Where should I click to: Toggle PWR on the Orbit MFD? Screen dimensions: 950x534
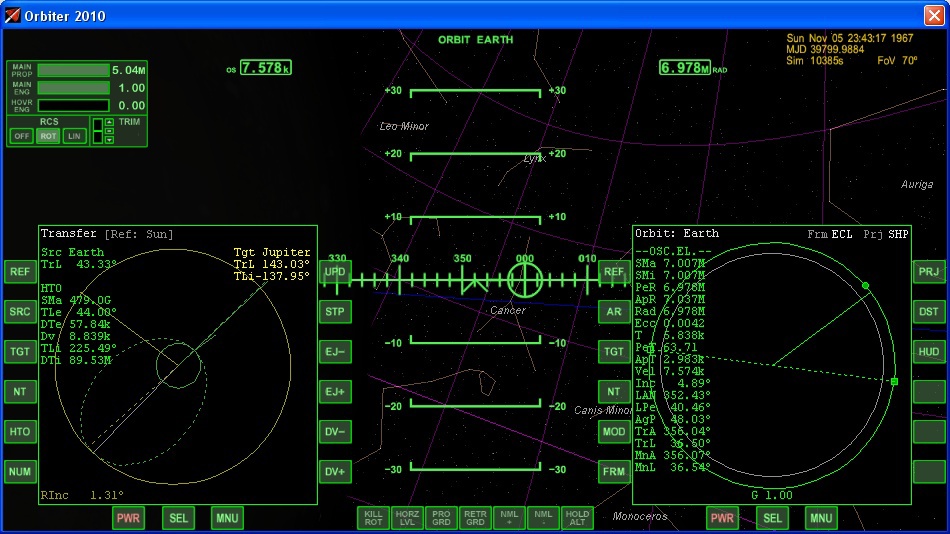coord(722,518)
